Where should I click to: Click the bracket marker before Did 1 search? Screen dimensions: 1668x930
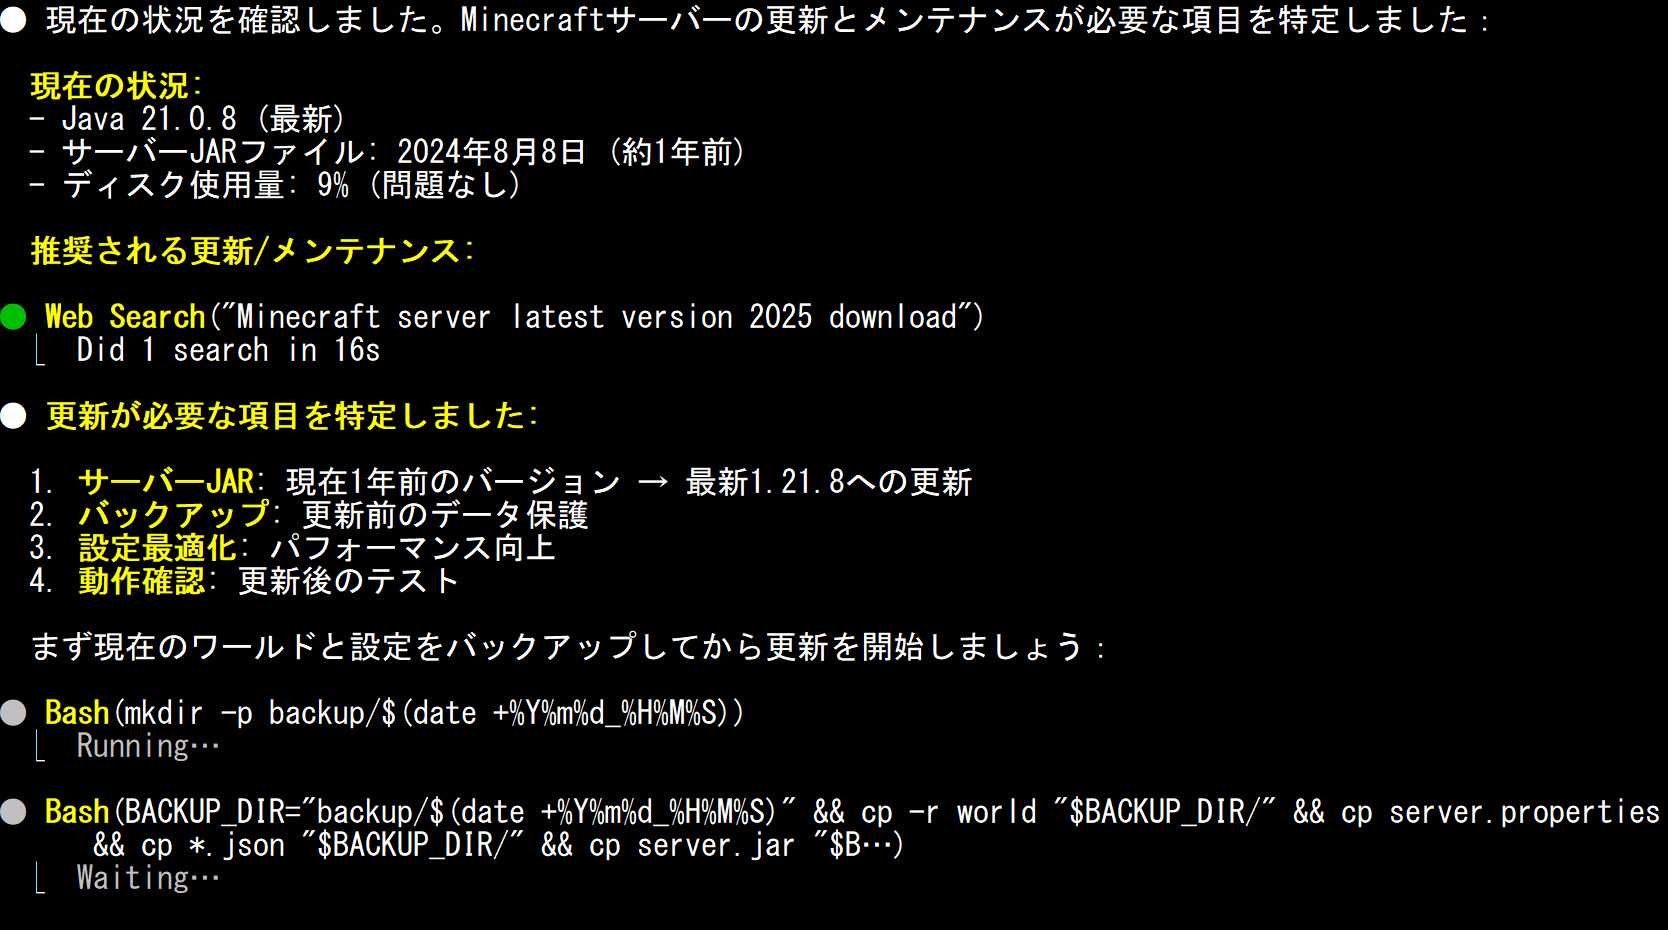click(40, 351)
